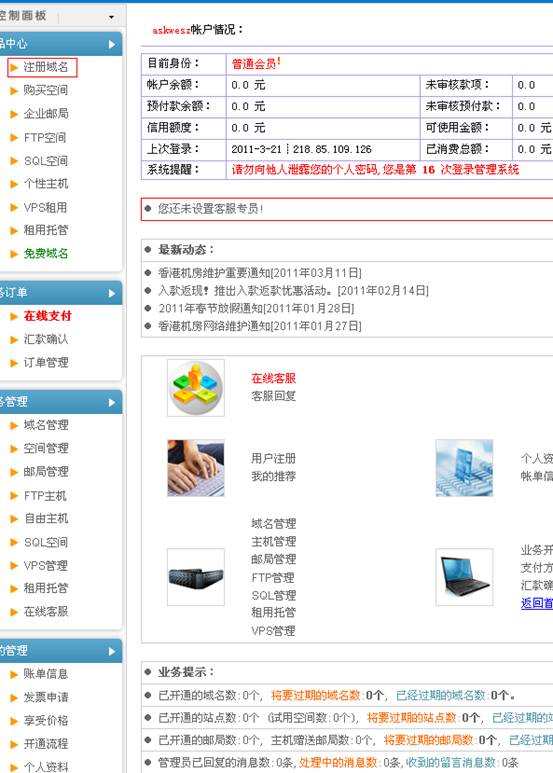Collapse the 产品中心 section header arrow
The width and height of the screenshot is (553, 773).
tap(112, 44)
